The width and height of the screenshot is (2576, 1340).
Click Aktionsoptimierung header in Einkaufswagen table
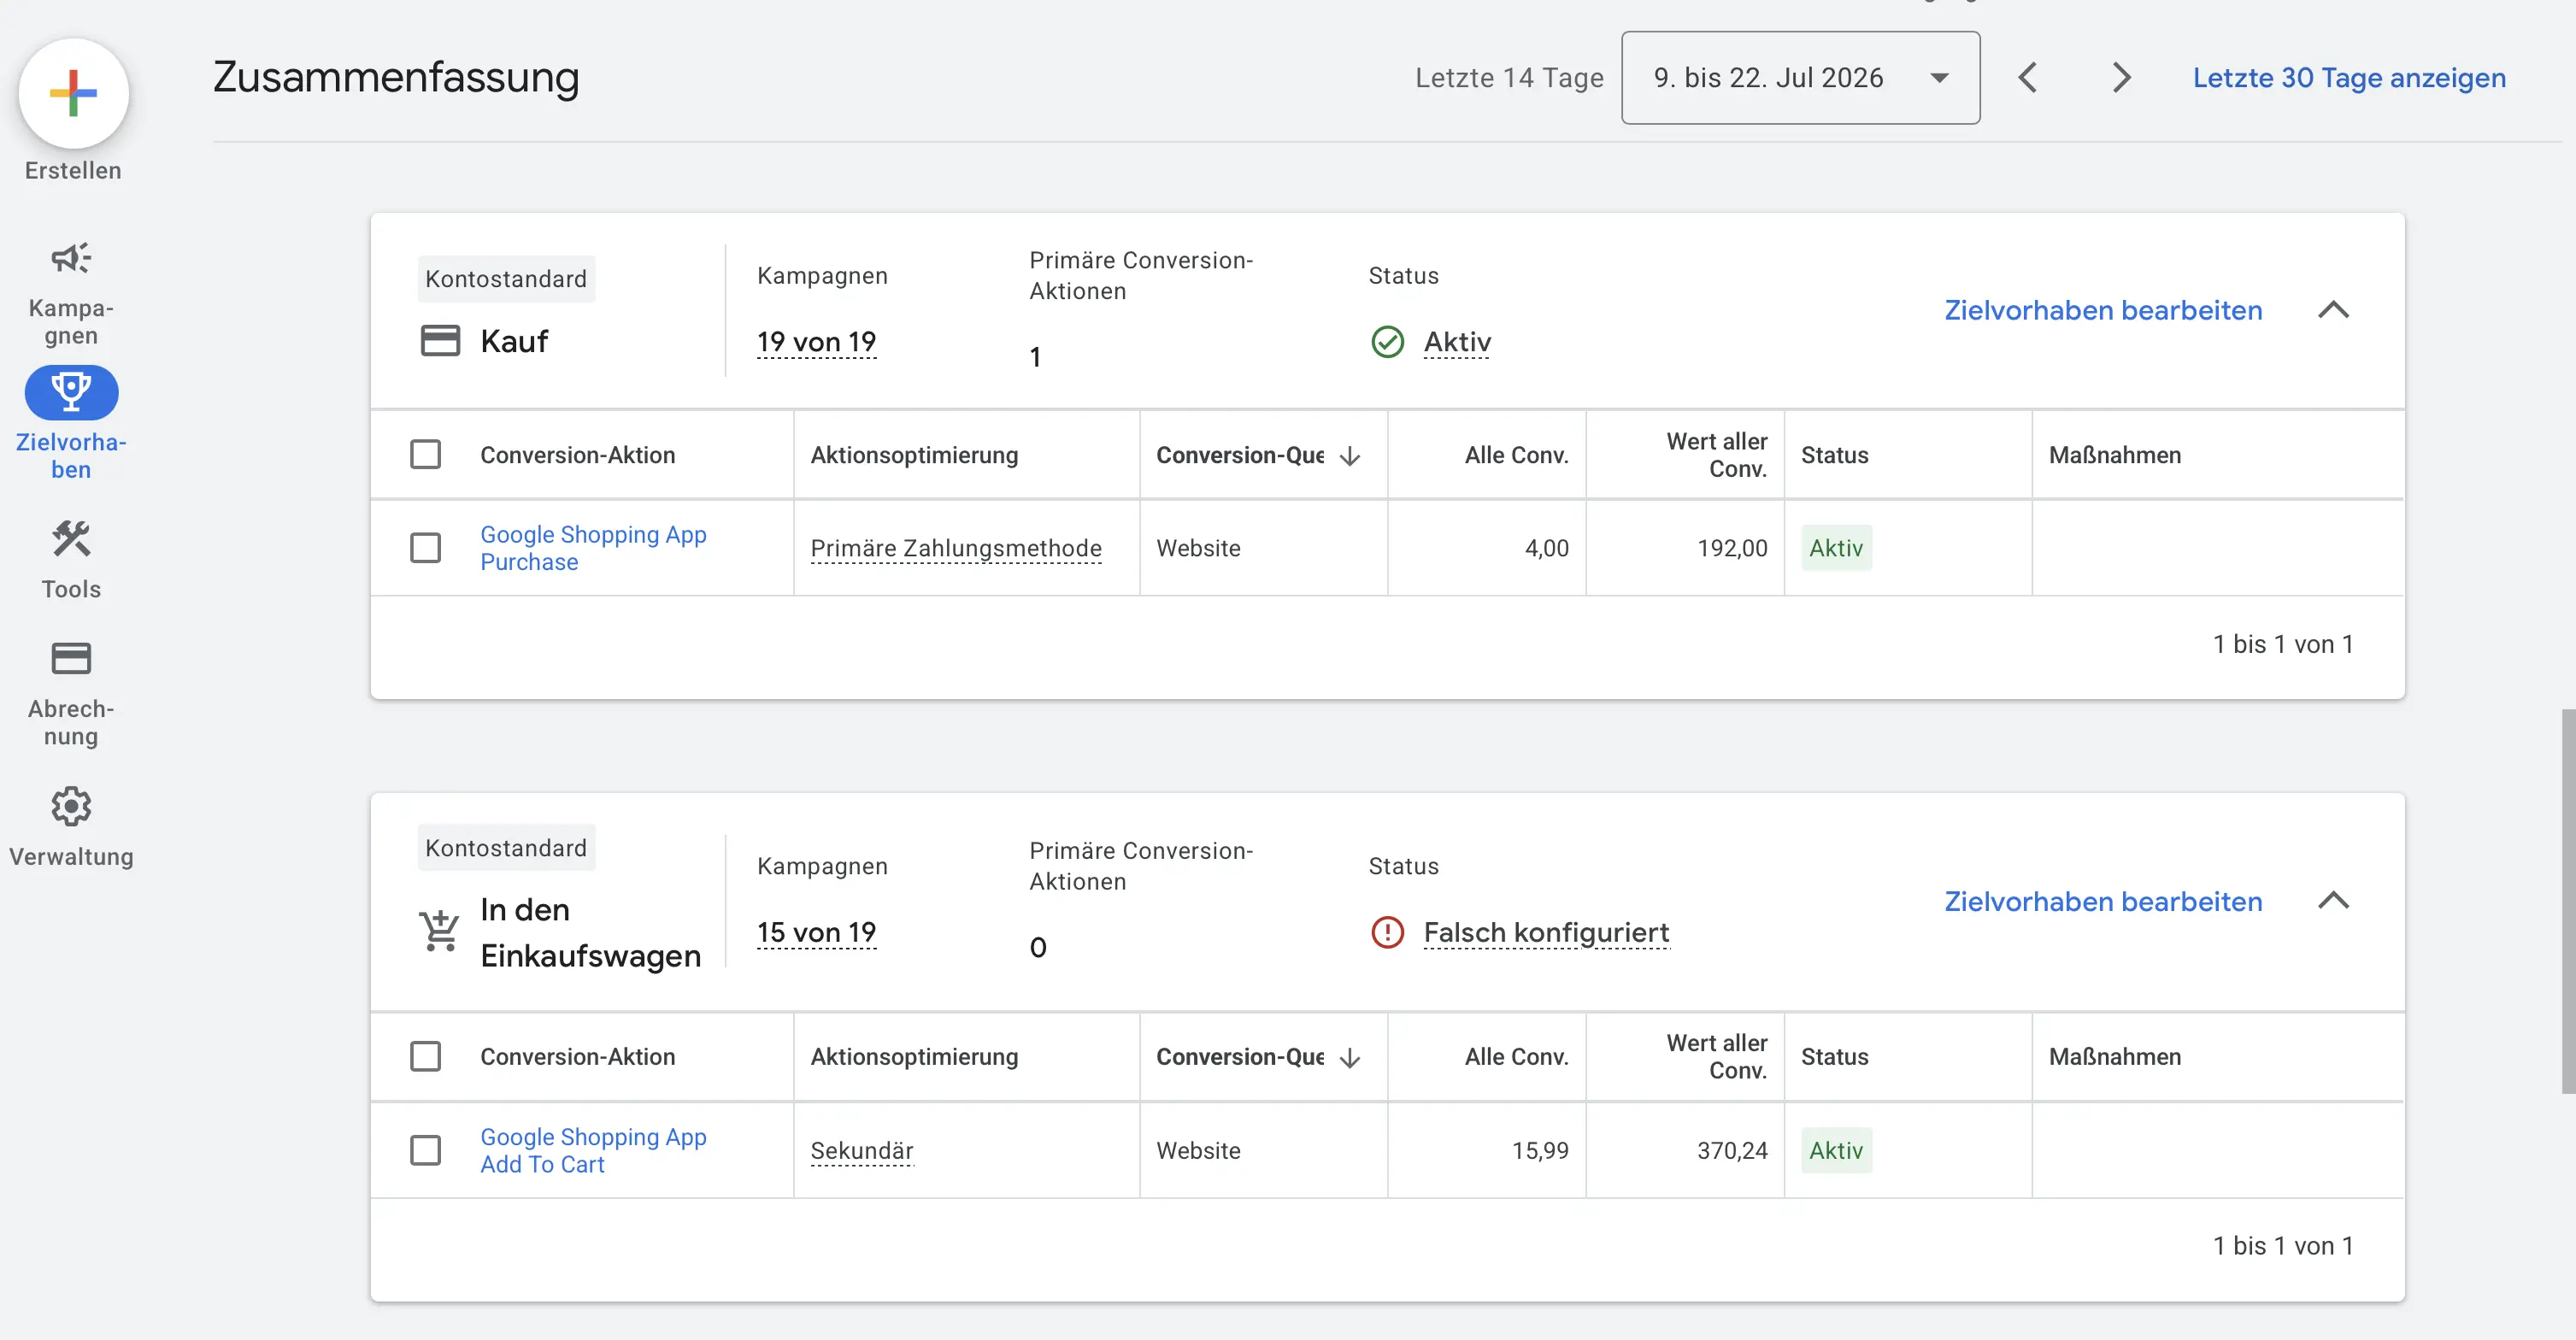point(914,1057)
